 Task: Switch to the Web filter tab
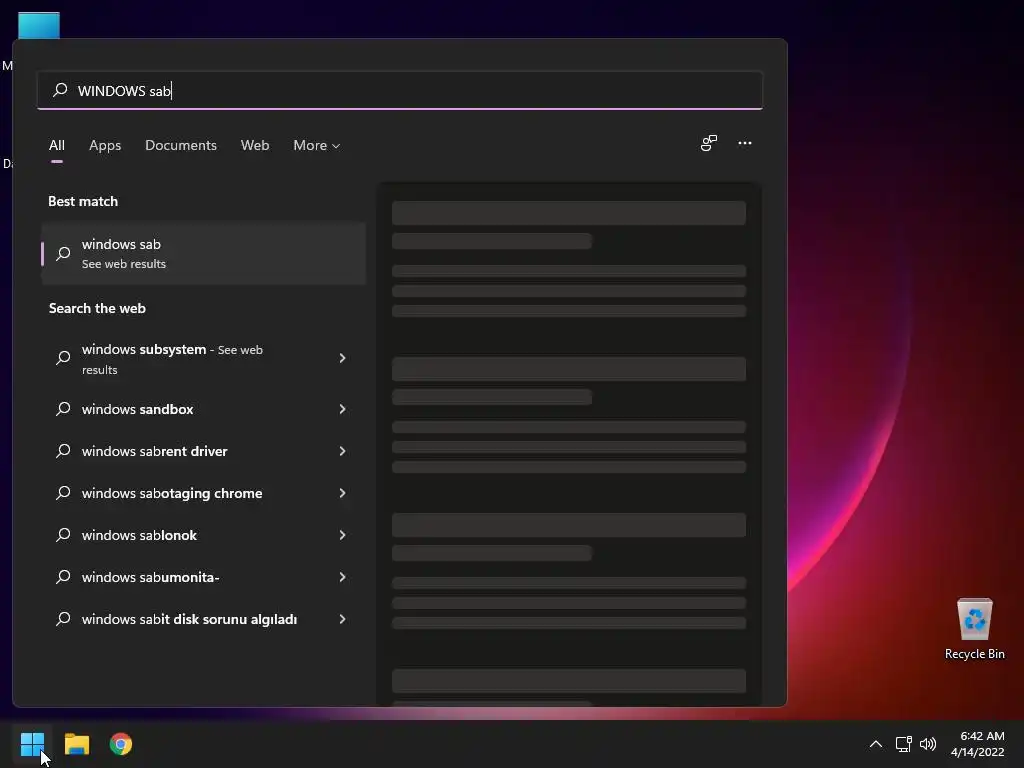pyautogui.click(x=255, y=145)
